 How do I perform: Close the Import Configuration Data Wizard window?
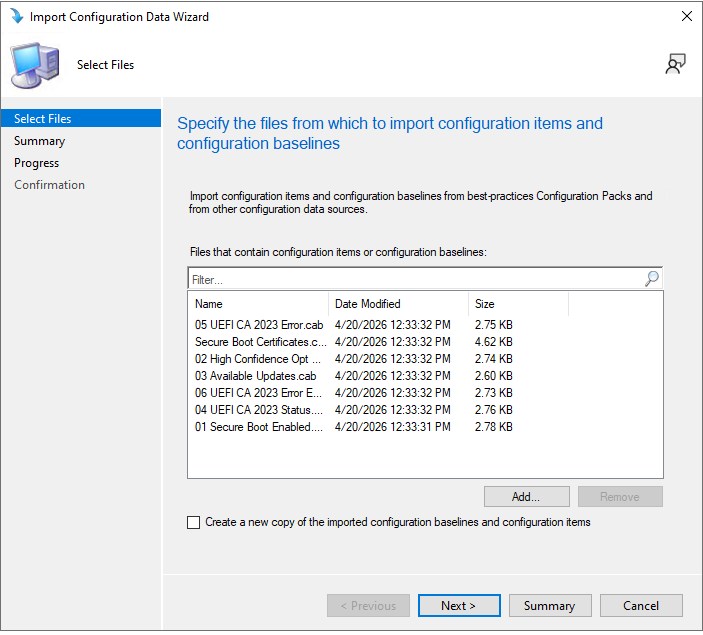686,17
